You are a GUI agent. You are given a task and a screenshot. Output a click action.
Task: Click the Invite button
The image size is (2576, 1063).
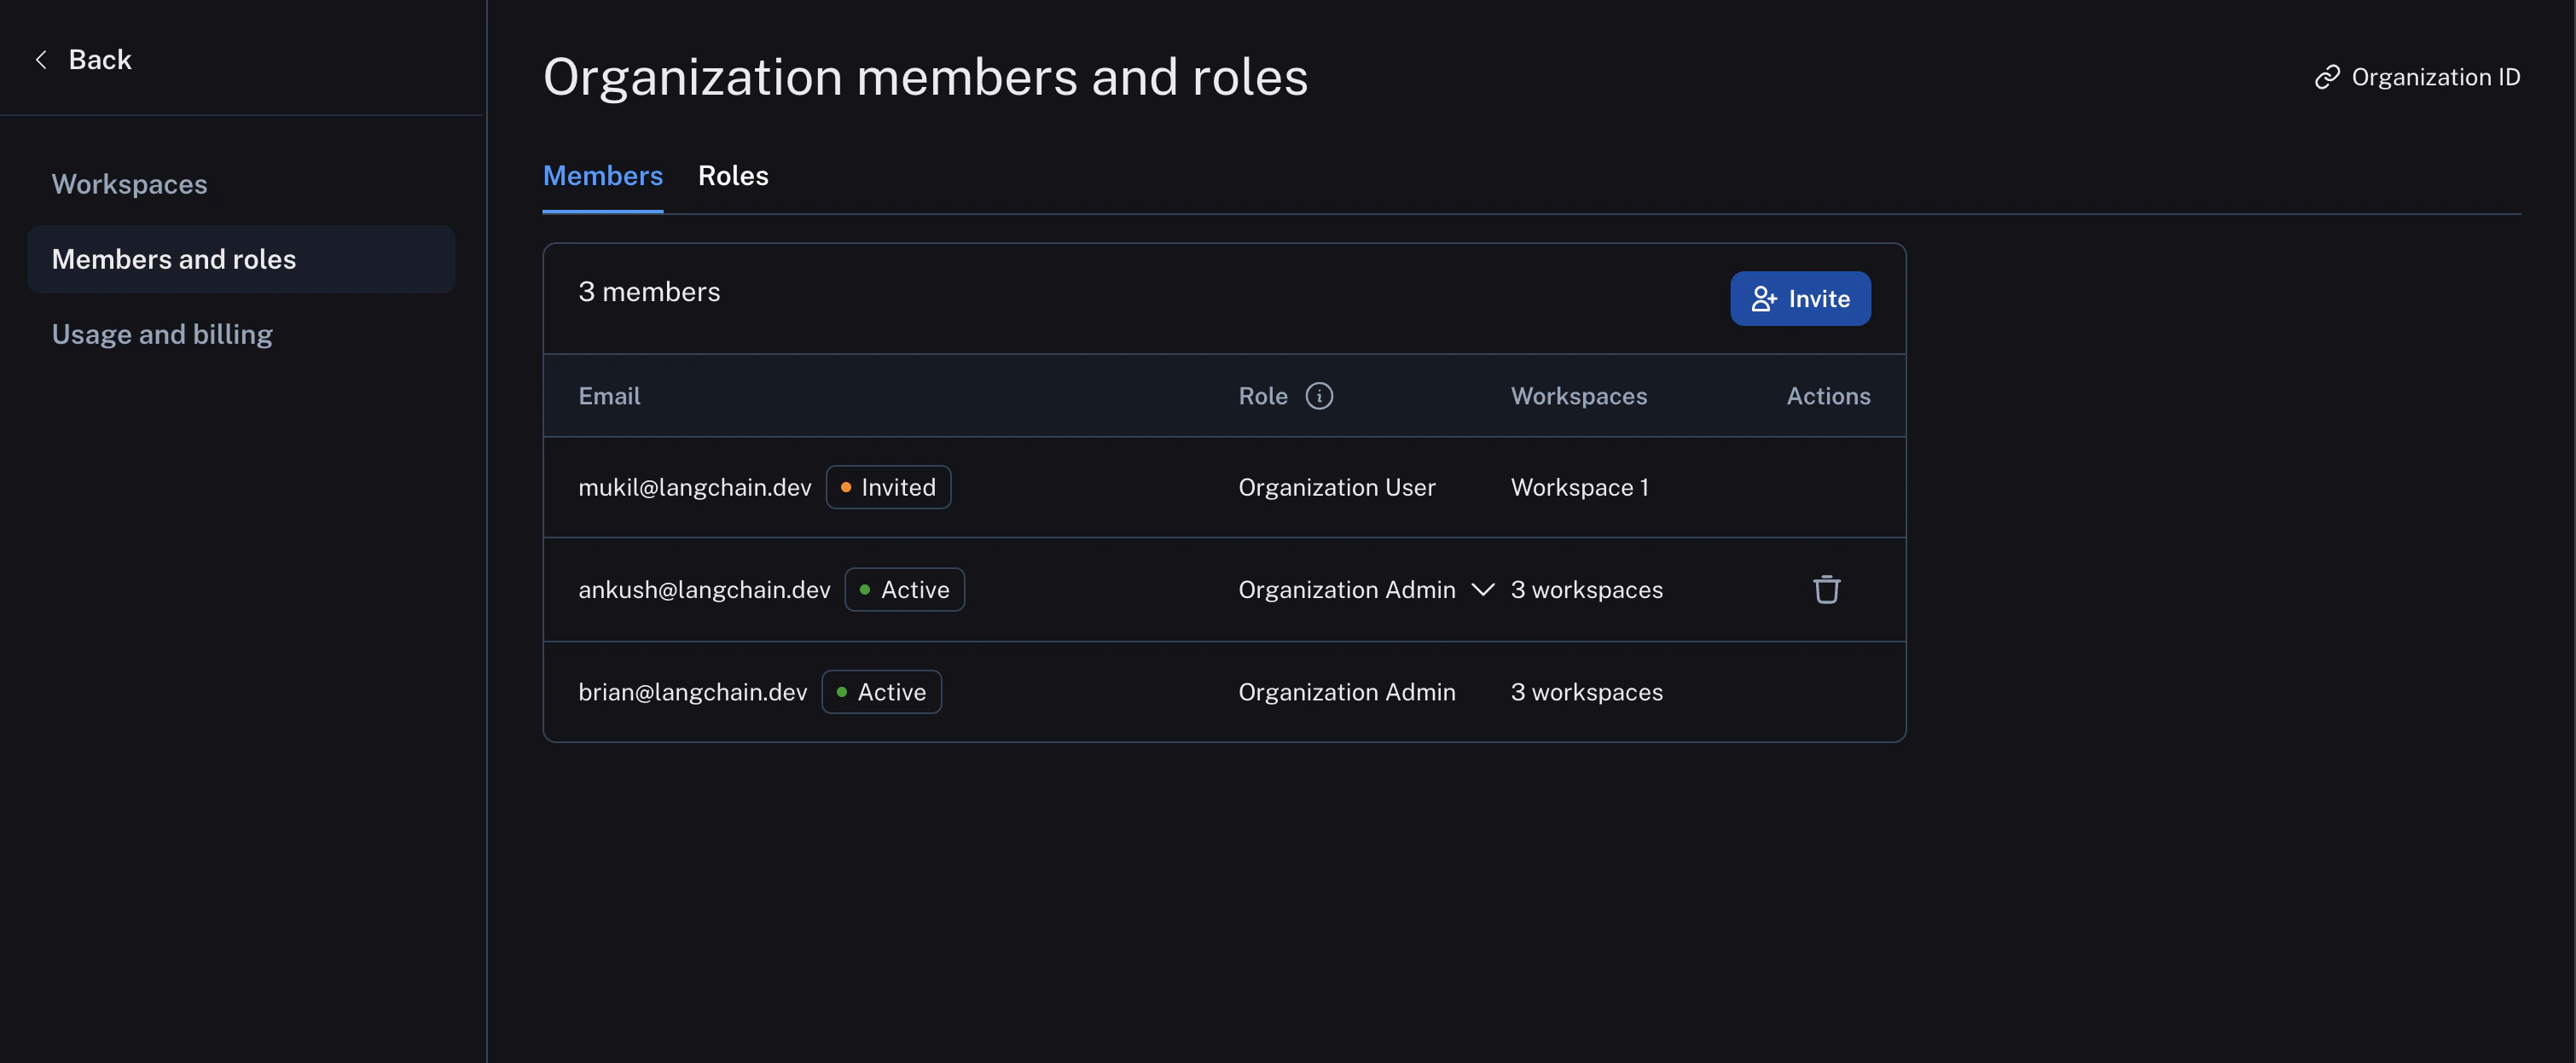[1799, 298]
